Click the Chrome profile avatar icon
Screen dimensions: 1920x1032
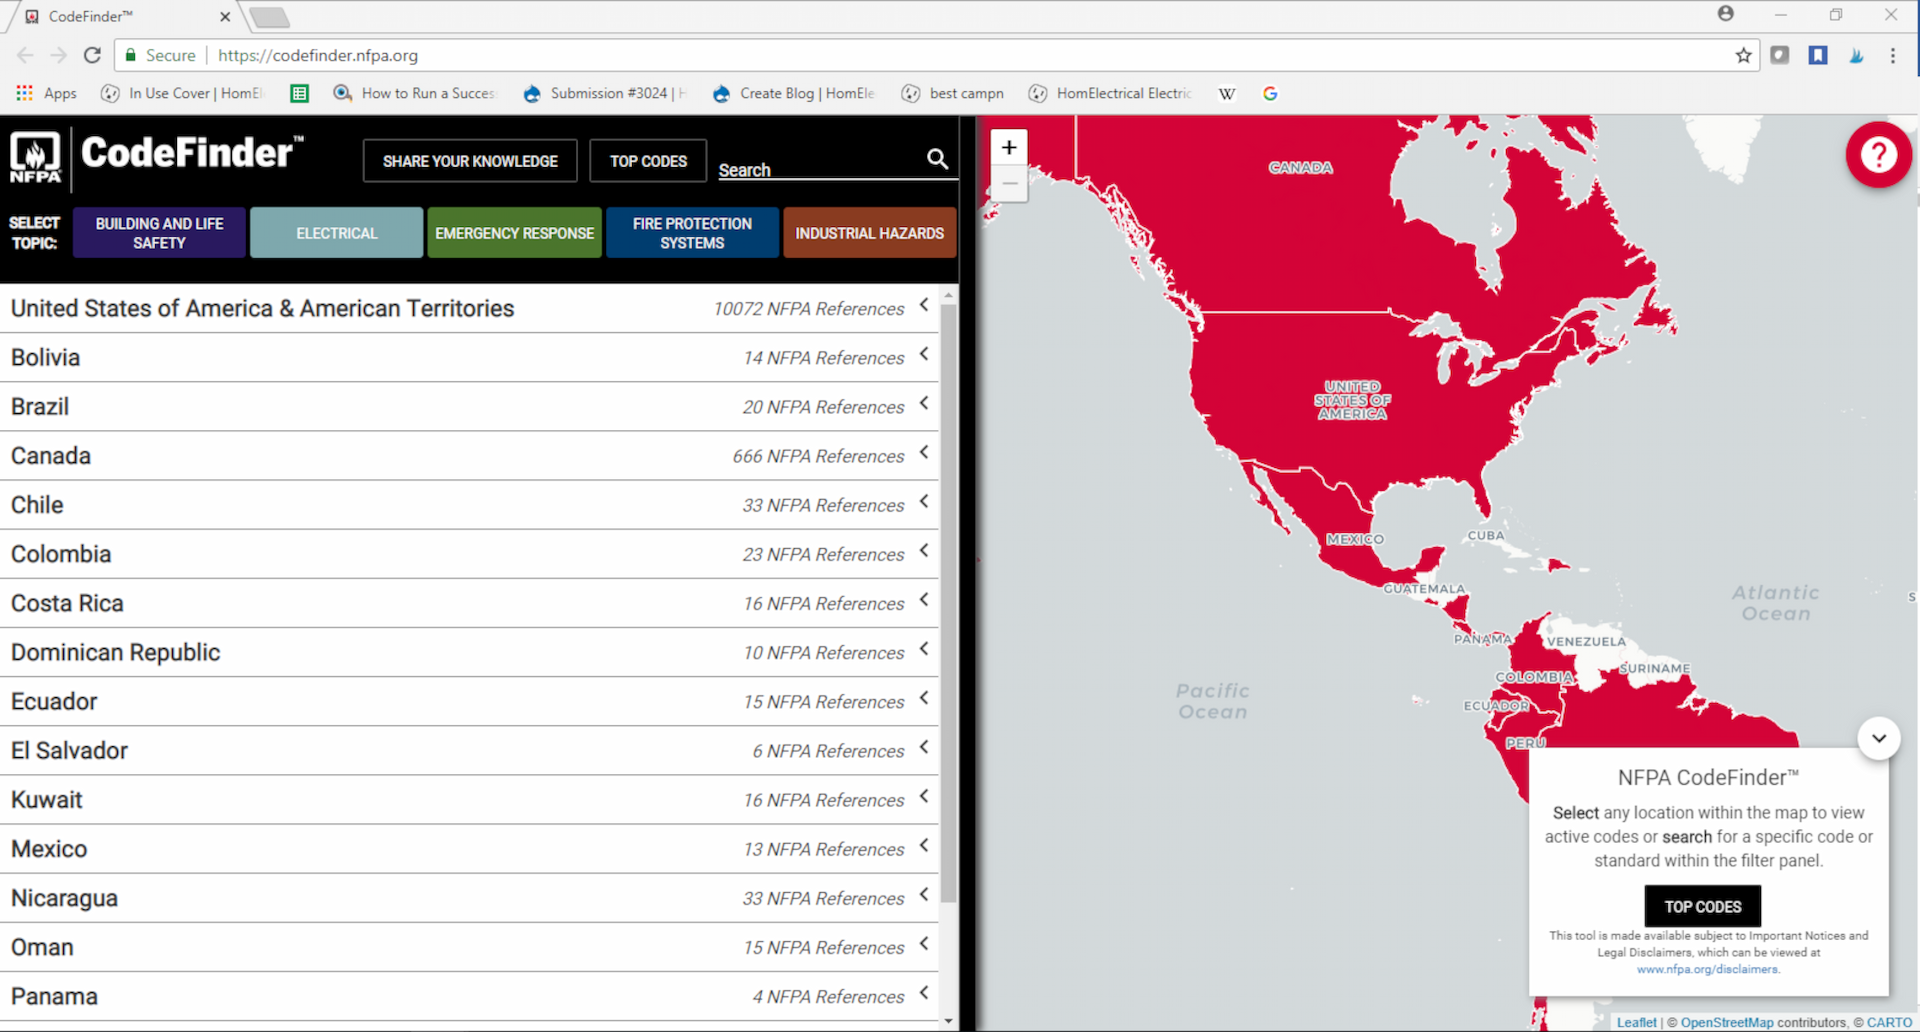[1726, 14]
